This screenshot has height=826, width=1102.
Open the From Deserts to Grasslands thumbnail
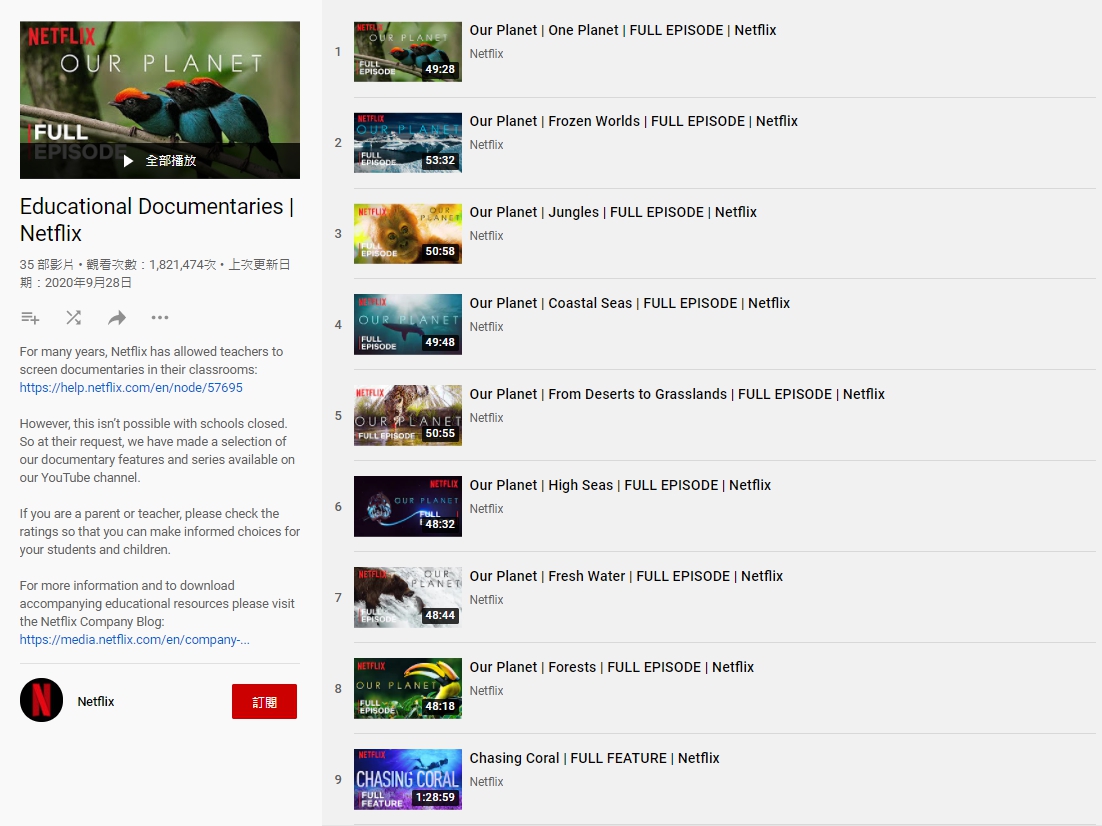408,415
